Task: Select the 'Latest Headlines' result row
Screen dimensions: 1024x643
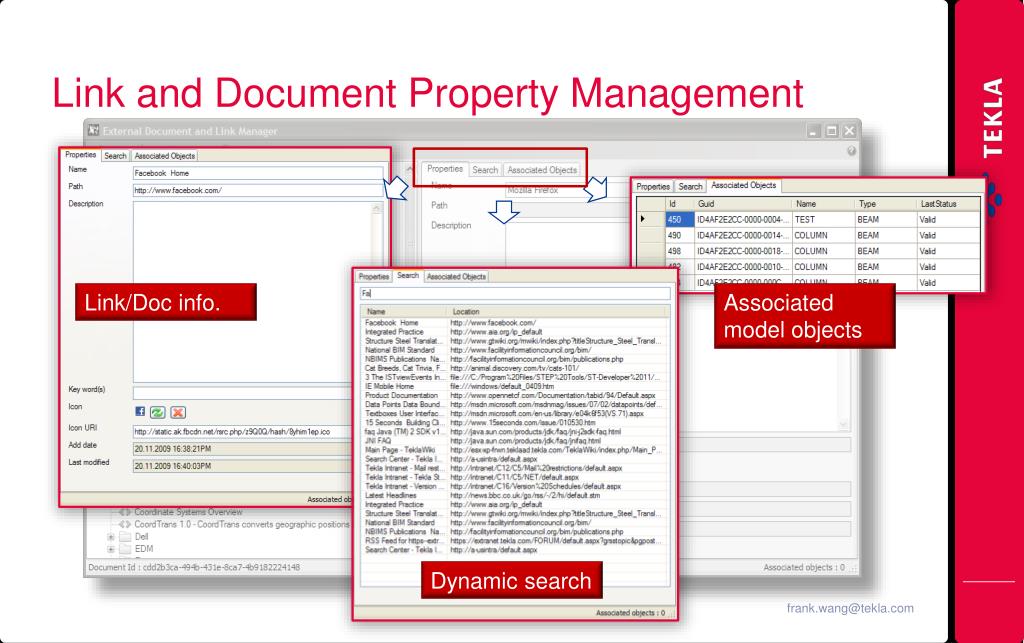Action: (515, 495)
